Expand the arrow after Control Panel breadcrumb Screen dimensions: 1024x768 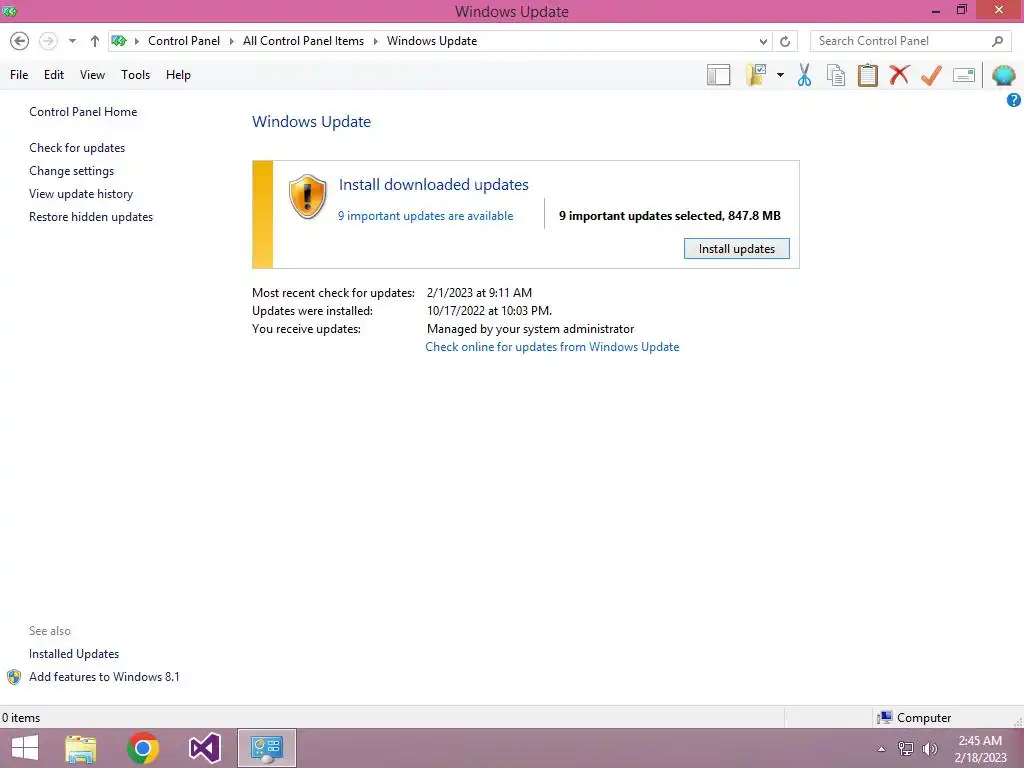coord(231,41)
